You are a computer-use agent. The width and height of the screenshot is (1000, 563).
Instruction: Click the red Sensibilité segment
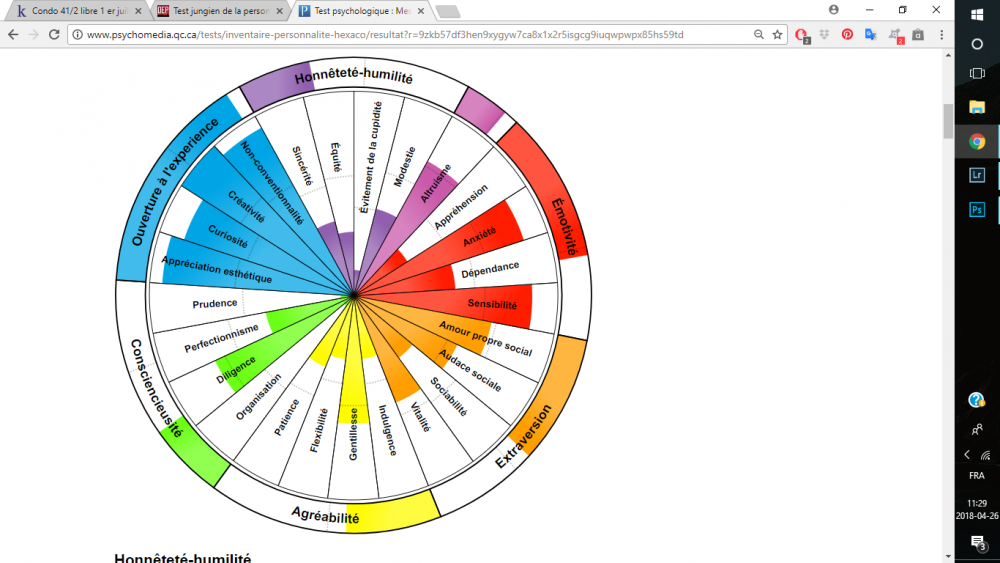(493, 304)
